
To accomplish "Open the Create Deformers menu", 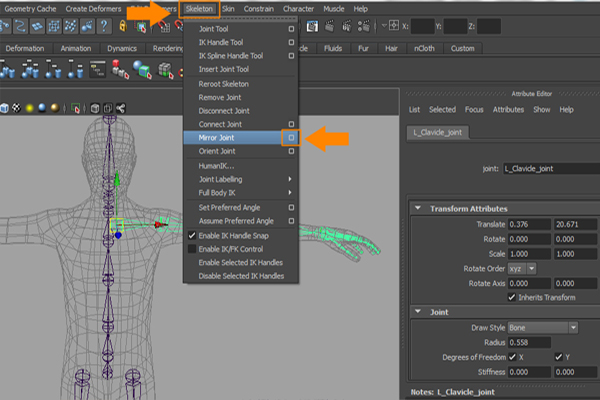I will [x=93, y=9].
